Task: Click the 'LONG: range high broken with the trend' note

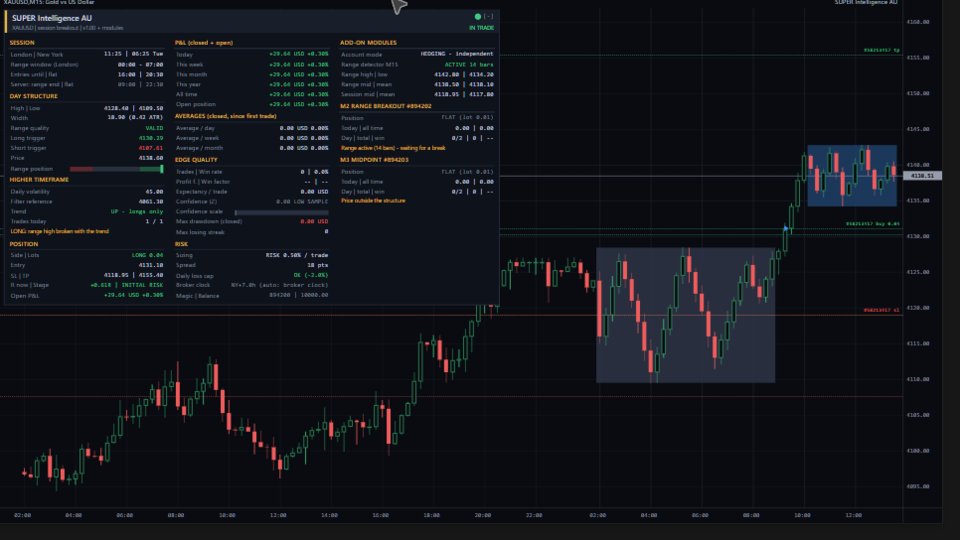Action: 59,231
